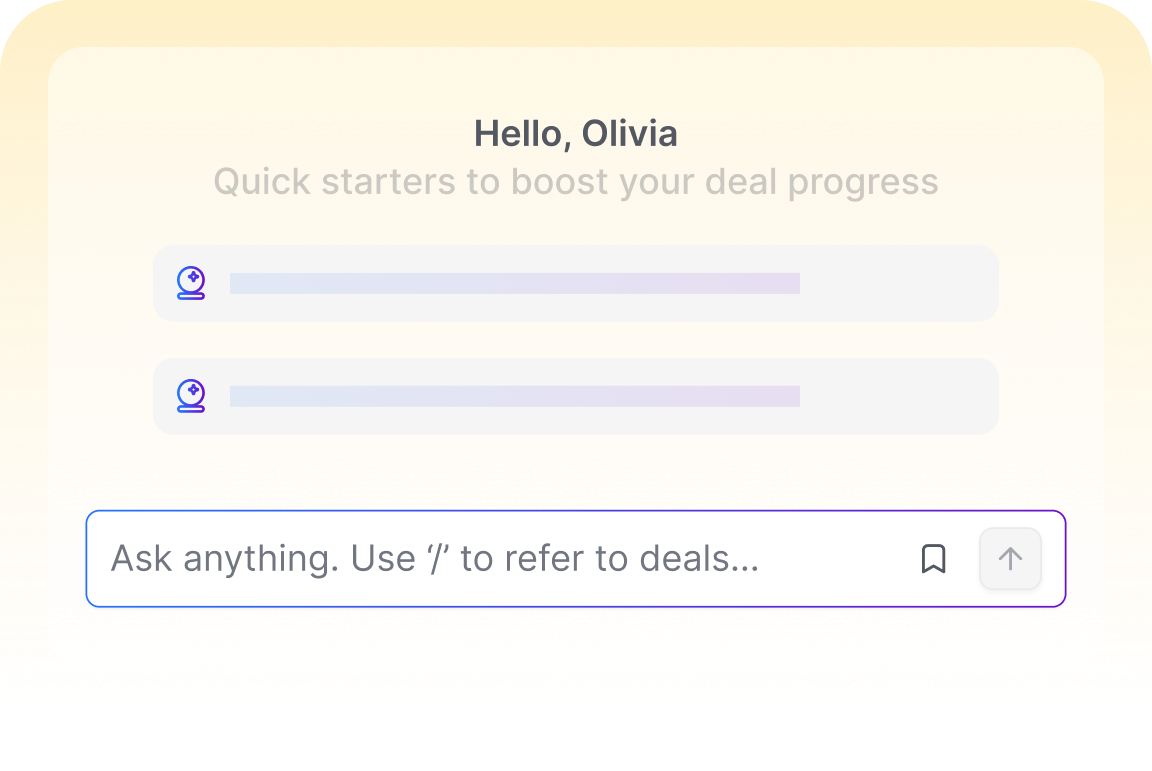Open saved prompts via the bookmark icon
Screen dimensions: 1152x771
pyautogui.click(x=933, y=559)
